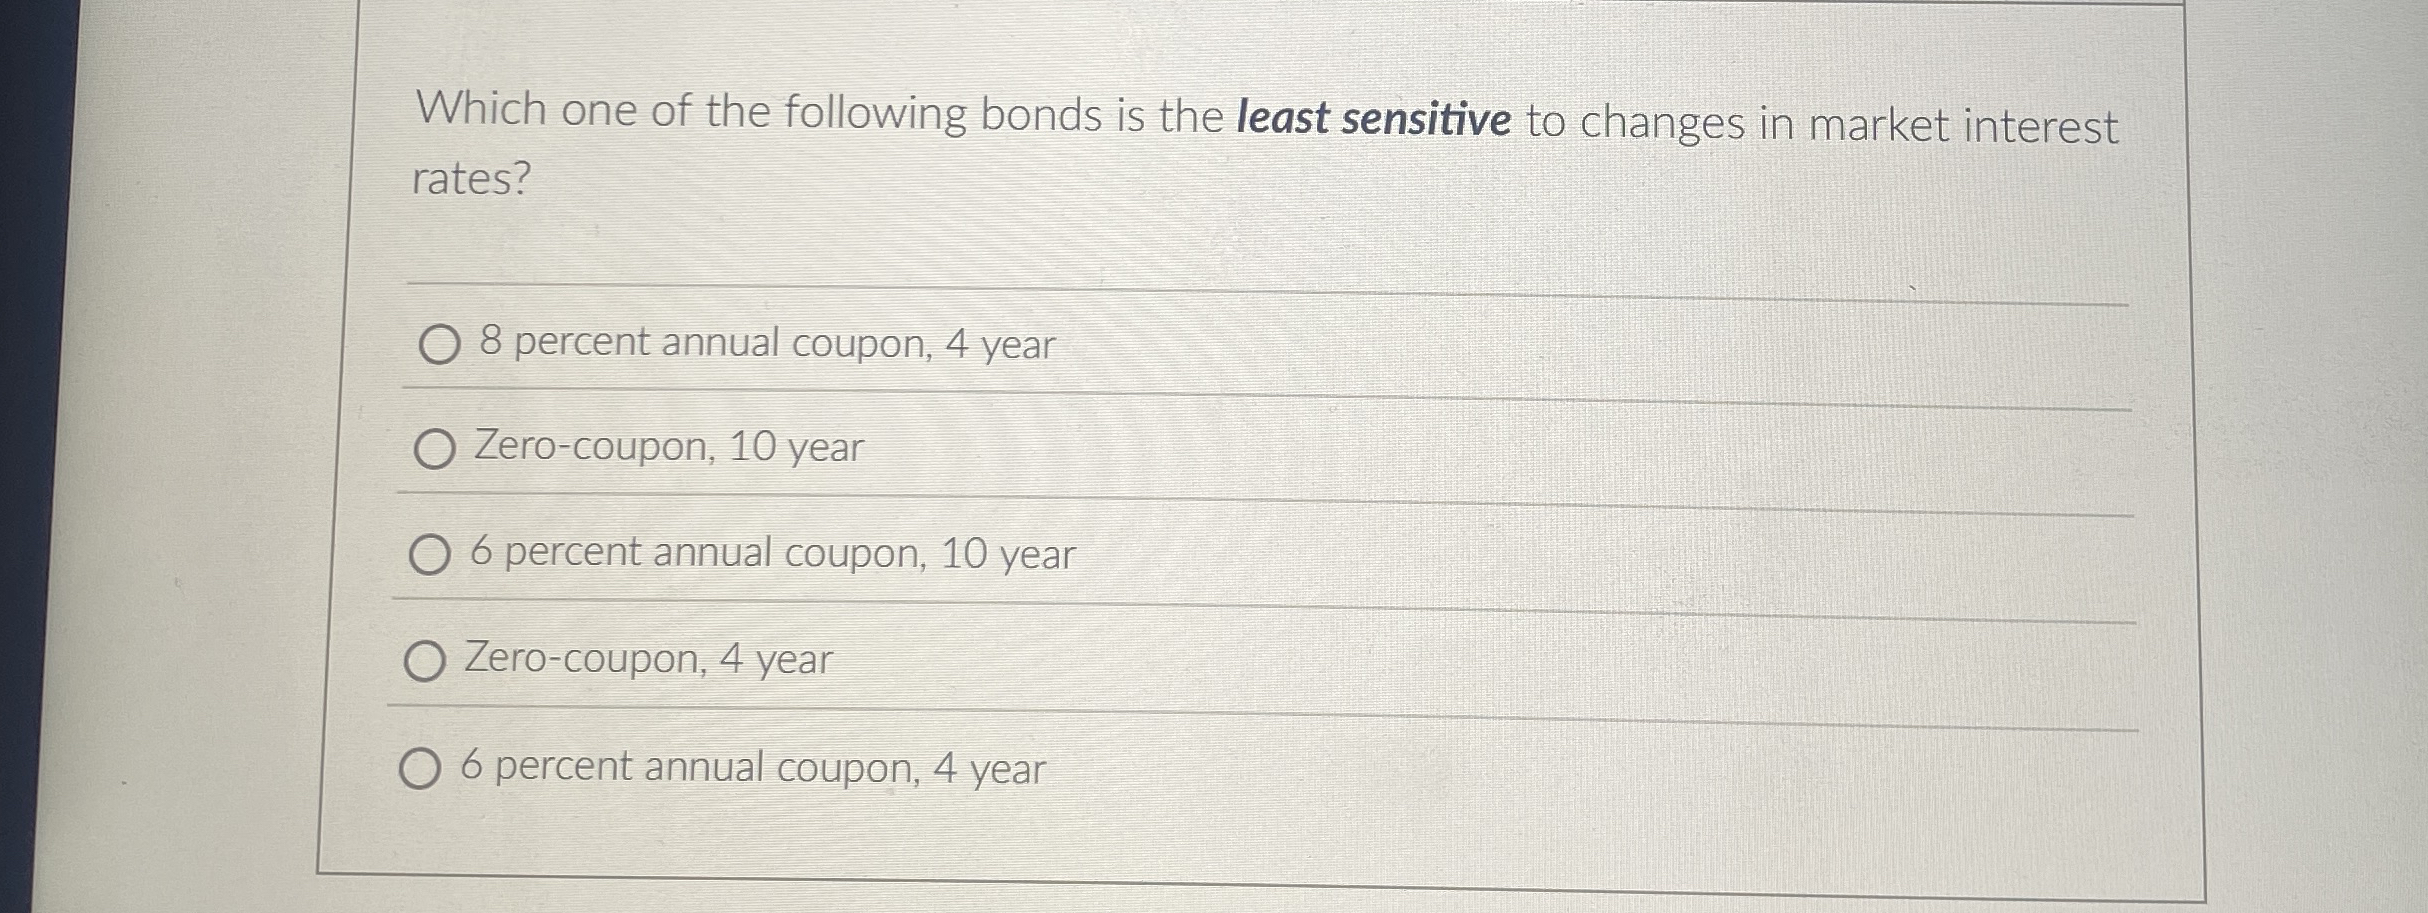Viewport: 2428px width, 913px height.
Task: Click the label text "6 percent annual coupon, 4 year"
Action: (x=753, y=767)
